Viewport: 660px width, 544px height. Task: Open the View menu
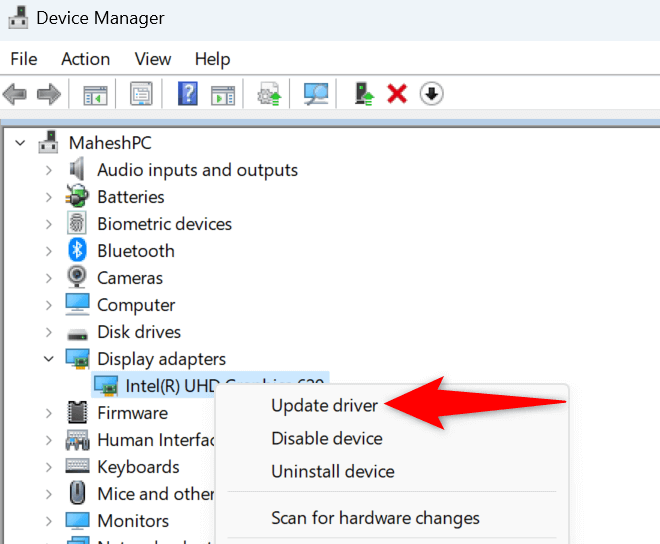click(153, 59)
